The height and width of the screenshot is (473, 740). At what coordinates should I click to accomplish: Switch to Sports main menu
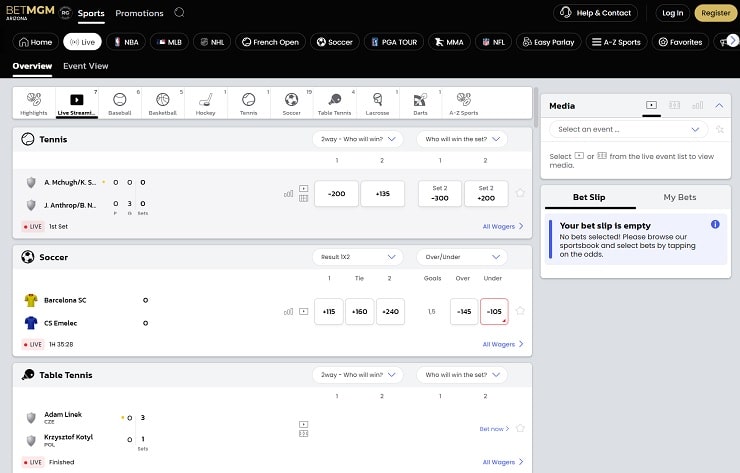pyautogui.click(x=91, y=13)
